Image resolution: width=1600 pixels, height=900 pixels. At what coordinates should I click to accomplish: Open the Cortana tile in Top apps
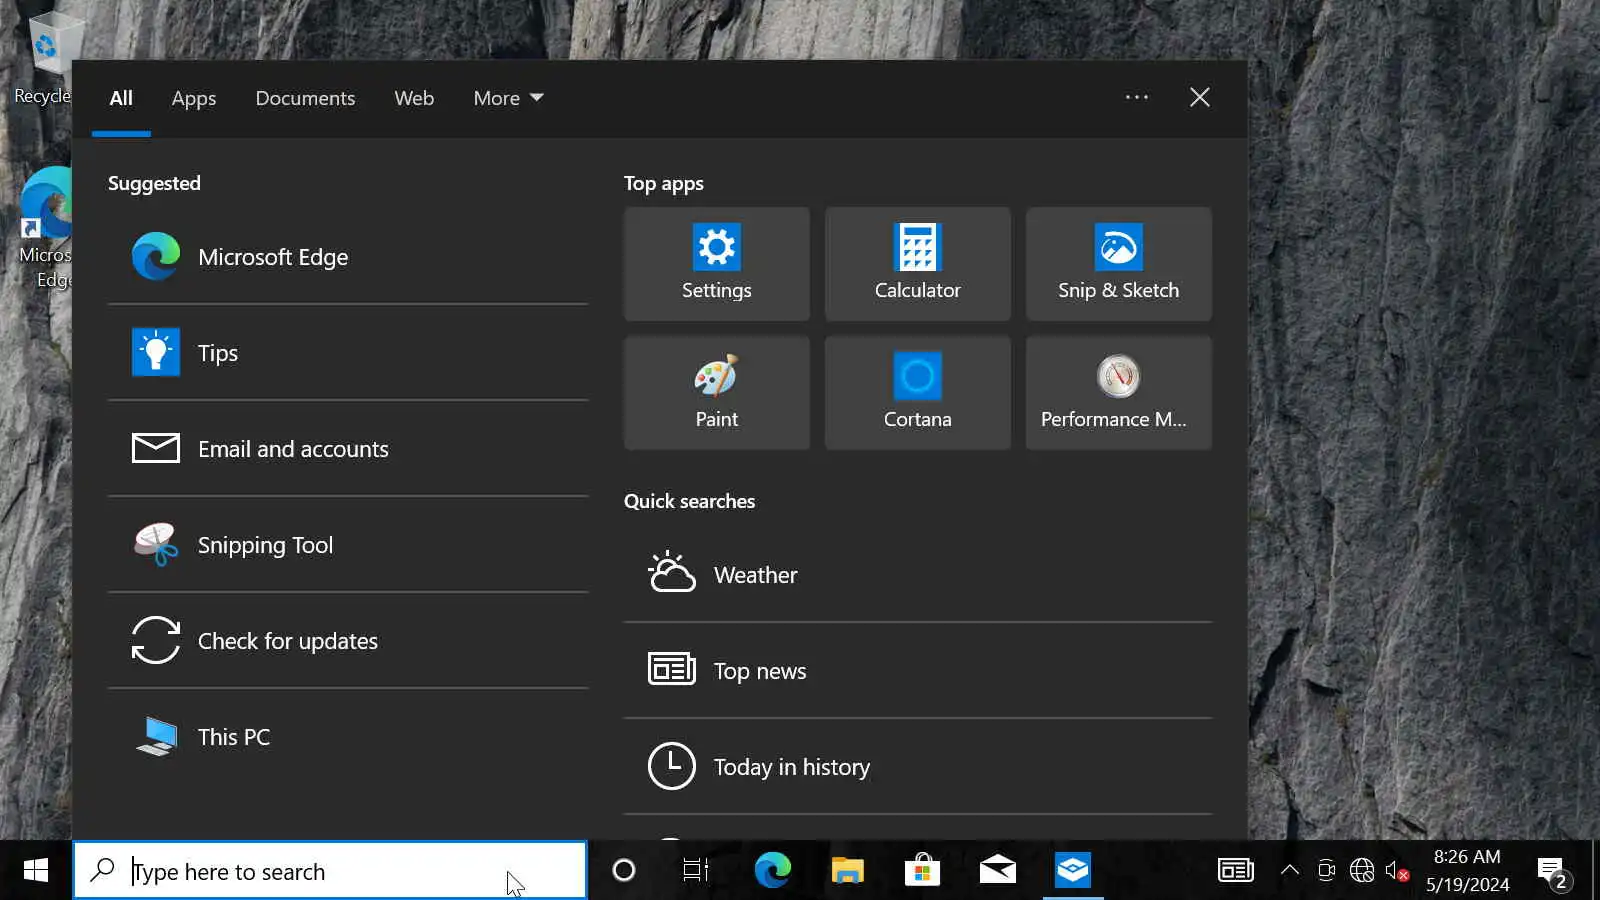pyautogui.click(x=917, y=393)
